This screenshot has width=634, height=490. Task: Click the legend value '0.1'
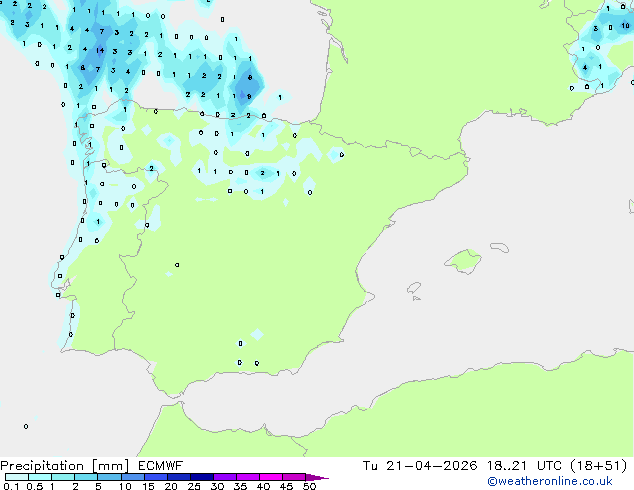pos(11,486)
